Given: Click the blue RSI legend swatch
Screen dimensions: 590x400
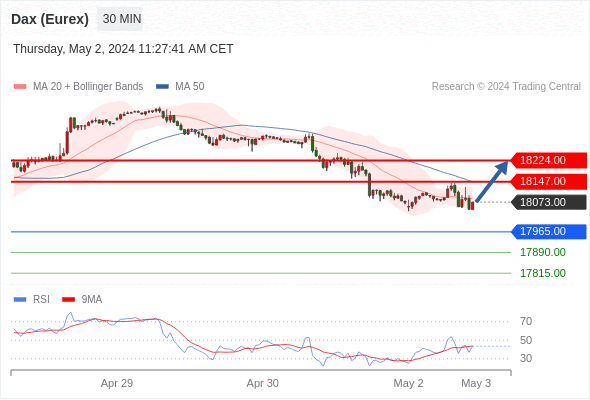Looking at the screenshot, I should (x=20, y=300).
